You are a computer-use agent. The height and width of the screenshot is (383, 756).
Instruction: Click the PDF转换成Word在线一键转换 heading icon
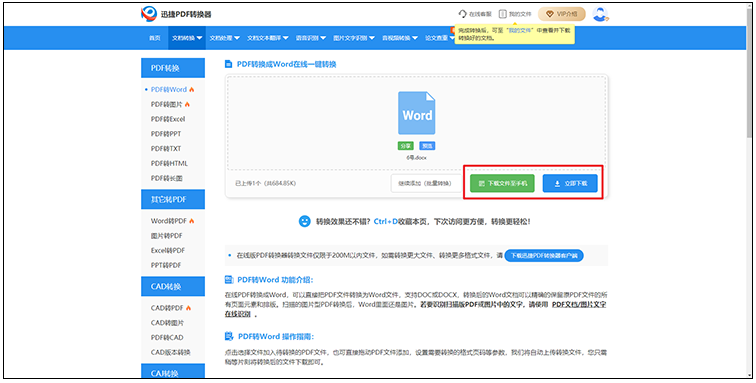pos(229,64)
